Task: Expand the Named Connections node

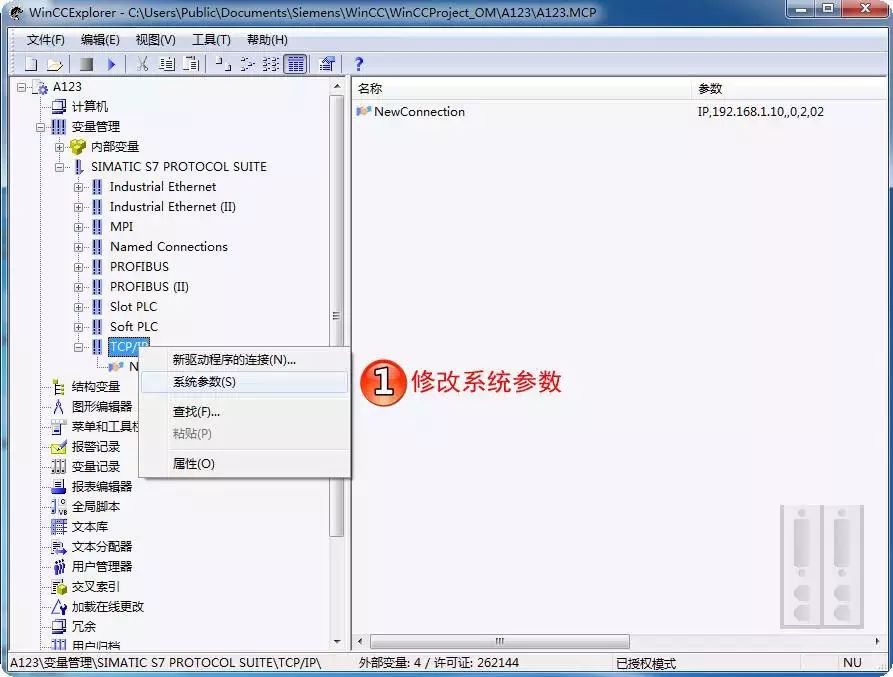Action: (x=79, y=247)
